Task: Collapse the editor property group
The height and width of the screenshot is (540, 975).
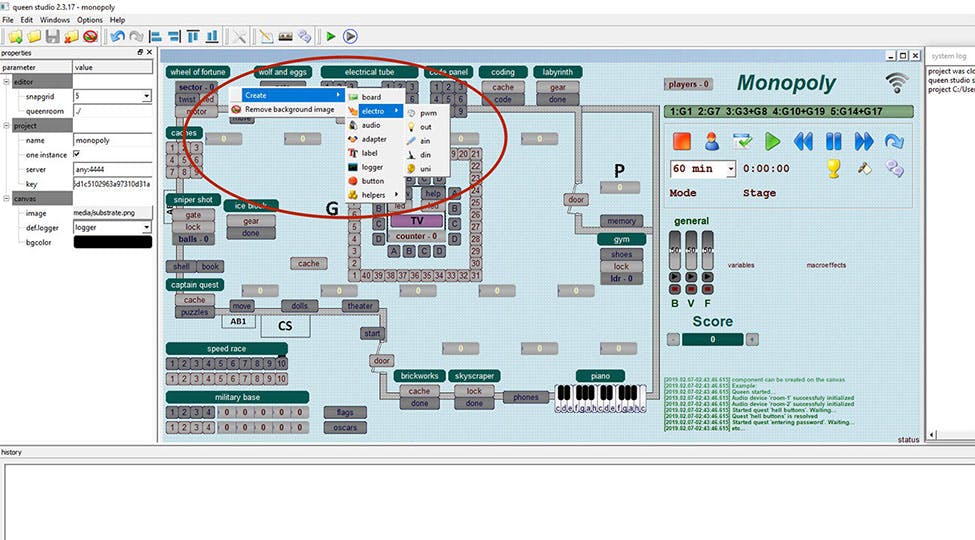Action: point(6,81)
